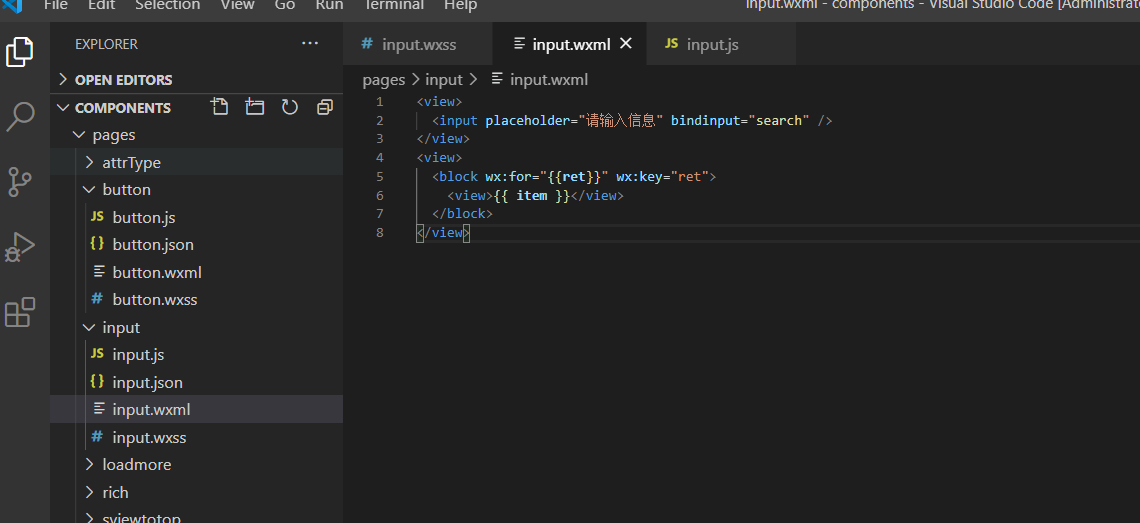Click the pages breadcrumb segment
This screenshot has width=1140, height=523.
[x=384, y=79]
